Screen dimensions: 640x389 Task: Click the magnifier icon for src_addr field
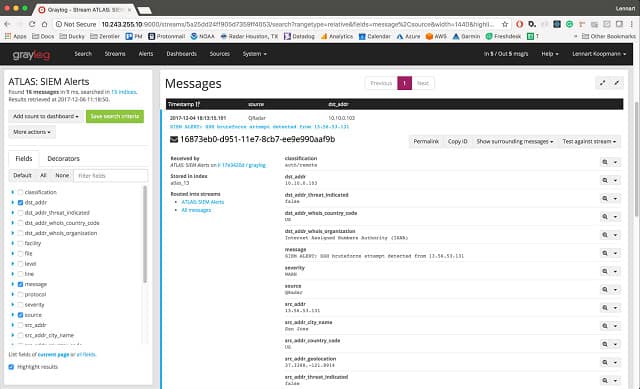point(605,308)
